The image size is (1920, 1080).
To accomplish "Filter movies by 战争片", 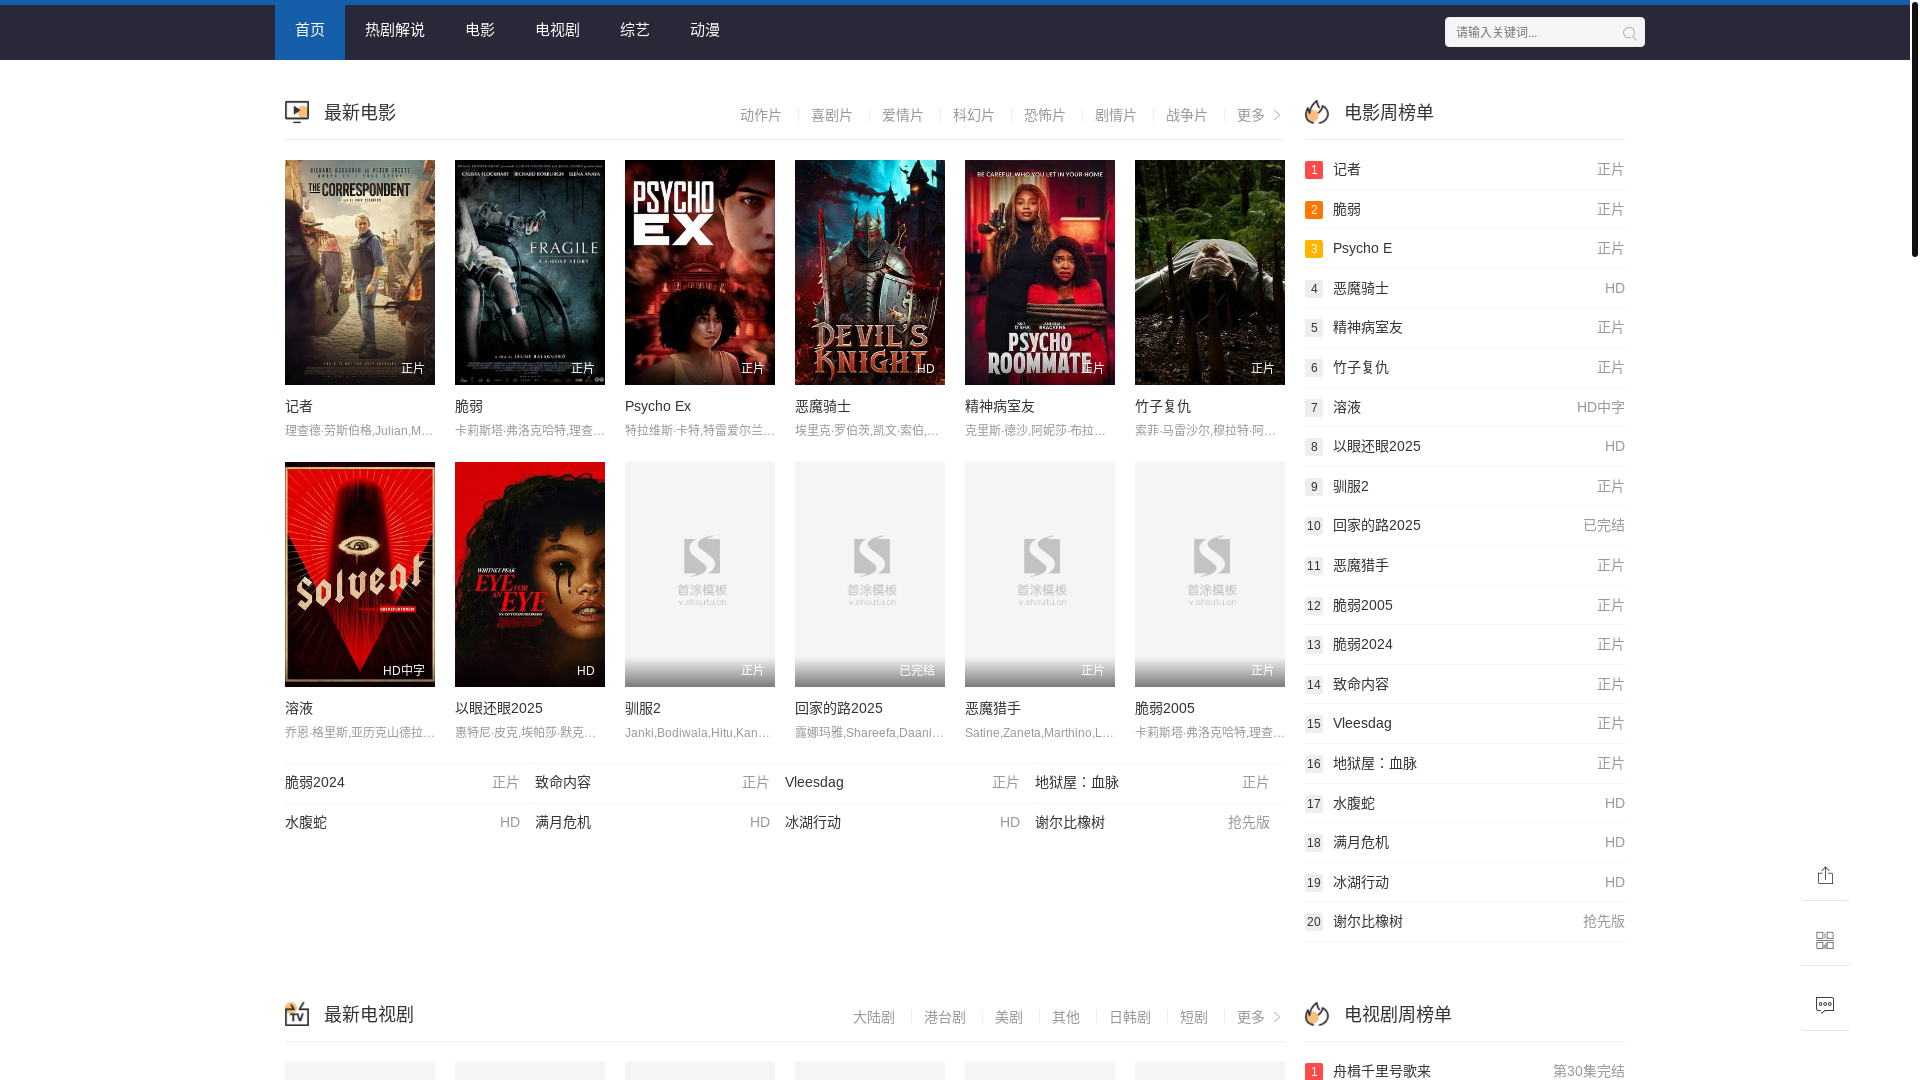I will coord(1186,116).
